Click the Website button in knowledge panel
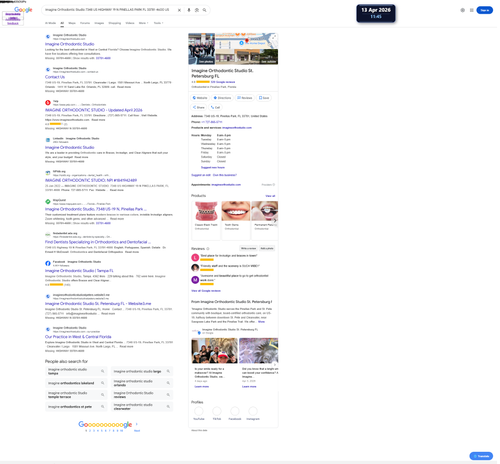Screen dimensions: 500x464 200,98
